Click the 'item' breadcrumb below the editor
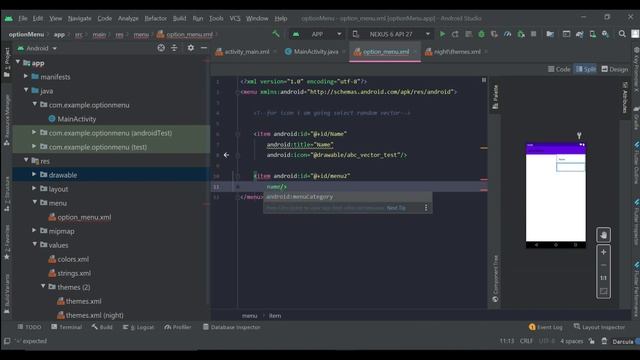 click(x=275, y=316)
